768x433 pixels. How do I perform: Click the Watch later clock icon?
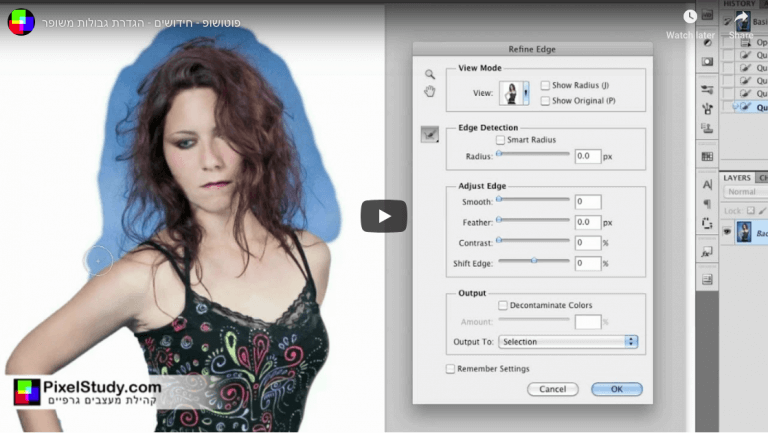(x=690, y=17)
